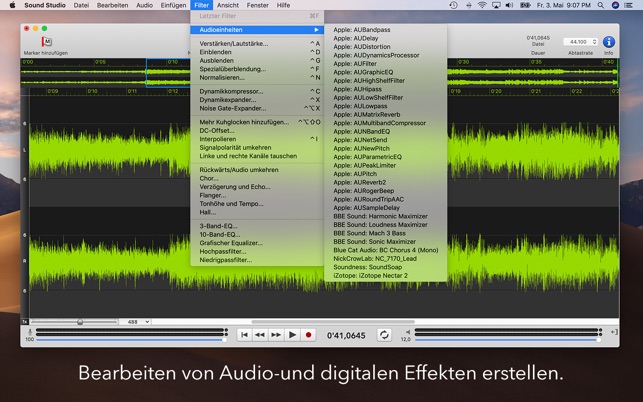Screen dimensions: 643x402
Task: Open Notification Center icon
Action: tap(628, 5)
